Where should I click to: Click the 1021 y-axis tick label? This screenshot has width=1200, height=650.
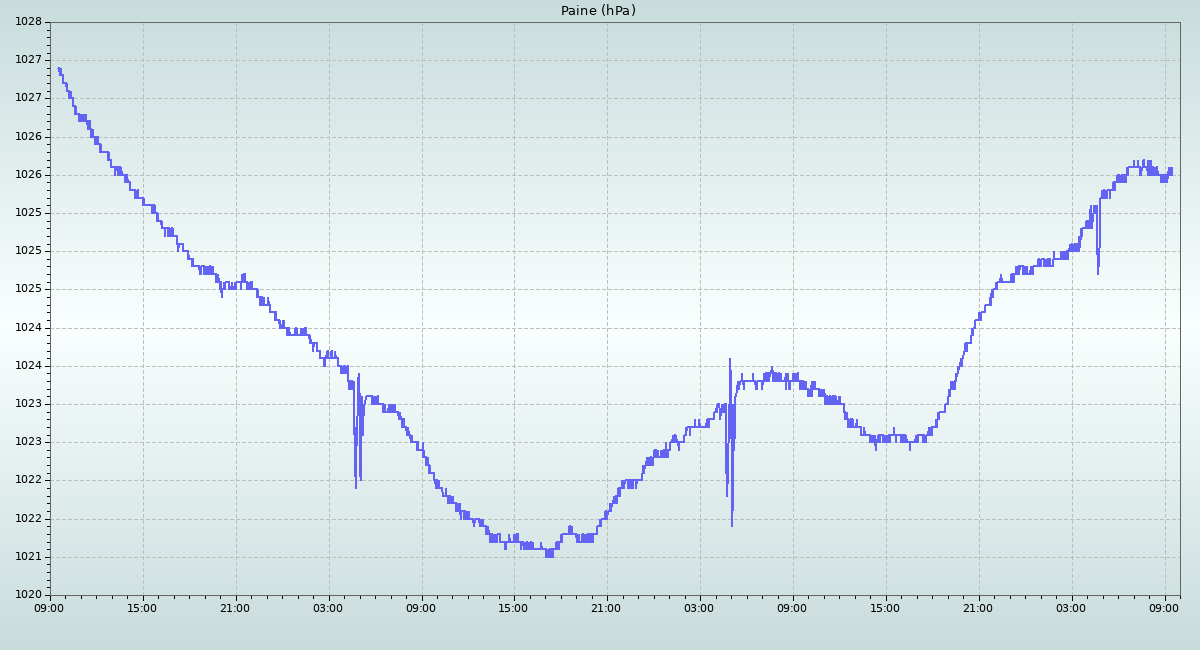click(x=28, y=557)
